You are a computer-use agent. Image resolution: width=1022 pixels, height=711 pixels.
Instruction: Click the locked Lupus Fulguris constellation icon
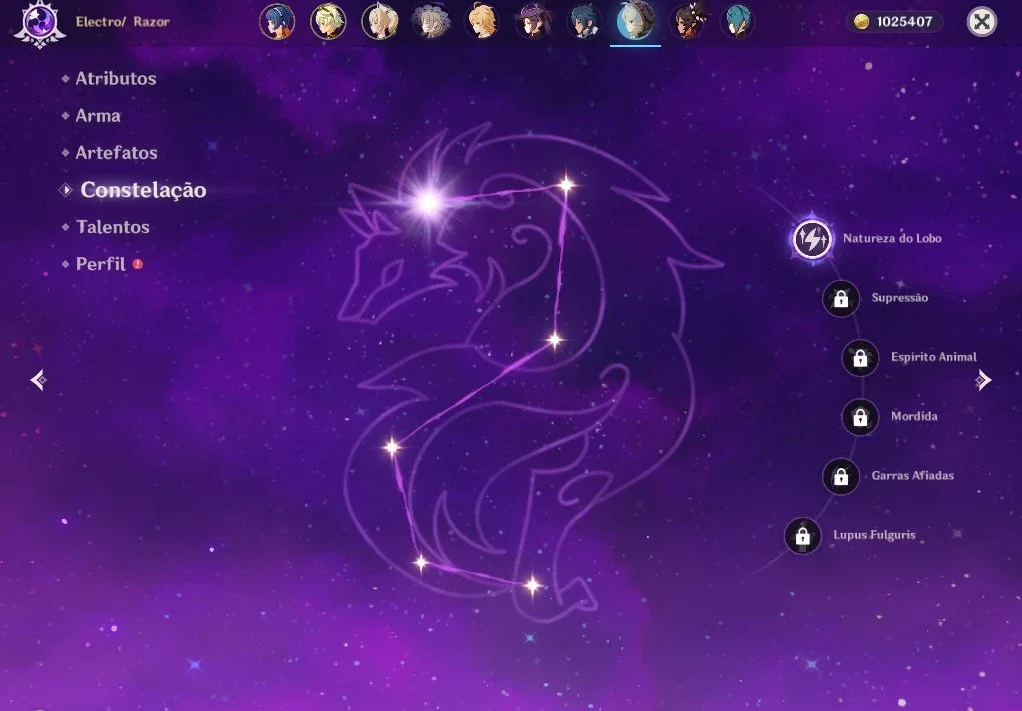click(x=803, y=536)
